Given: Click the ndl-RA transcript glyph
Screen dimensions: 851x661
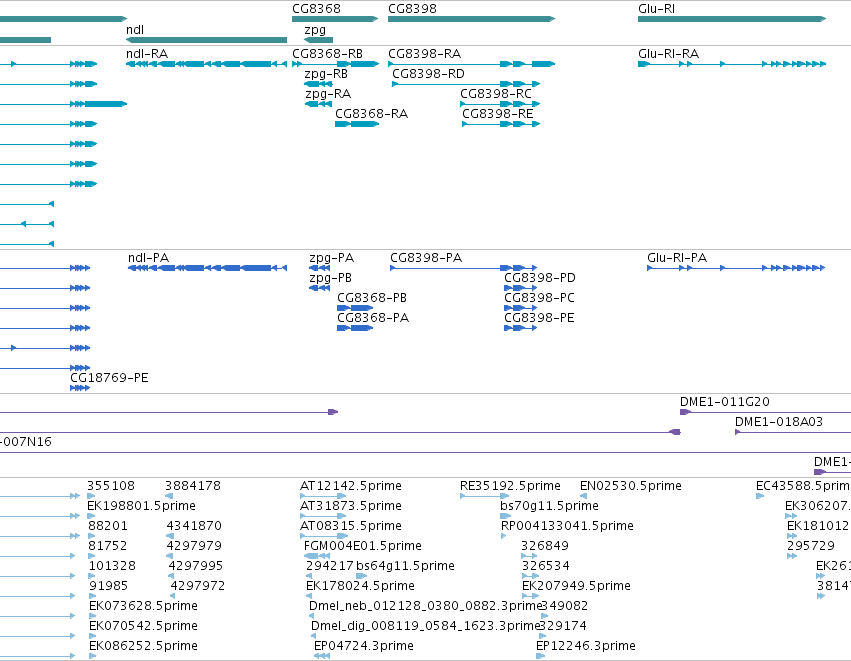Looking at the screenshot, I should [x=206, y=64].
